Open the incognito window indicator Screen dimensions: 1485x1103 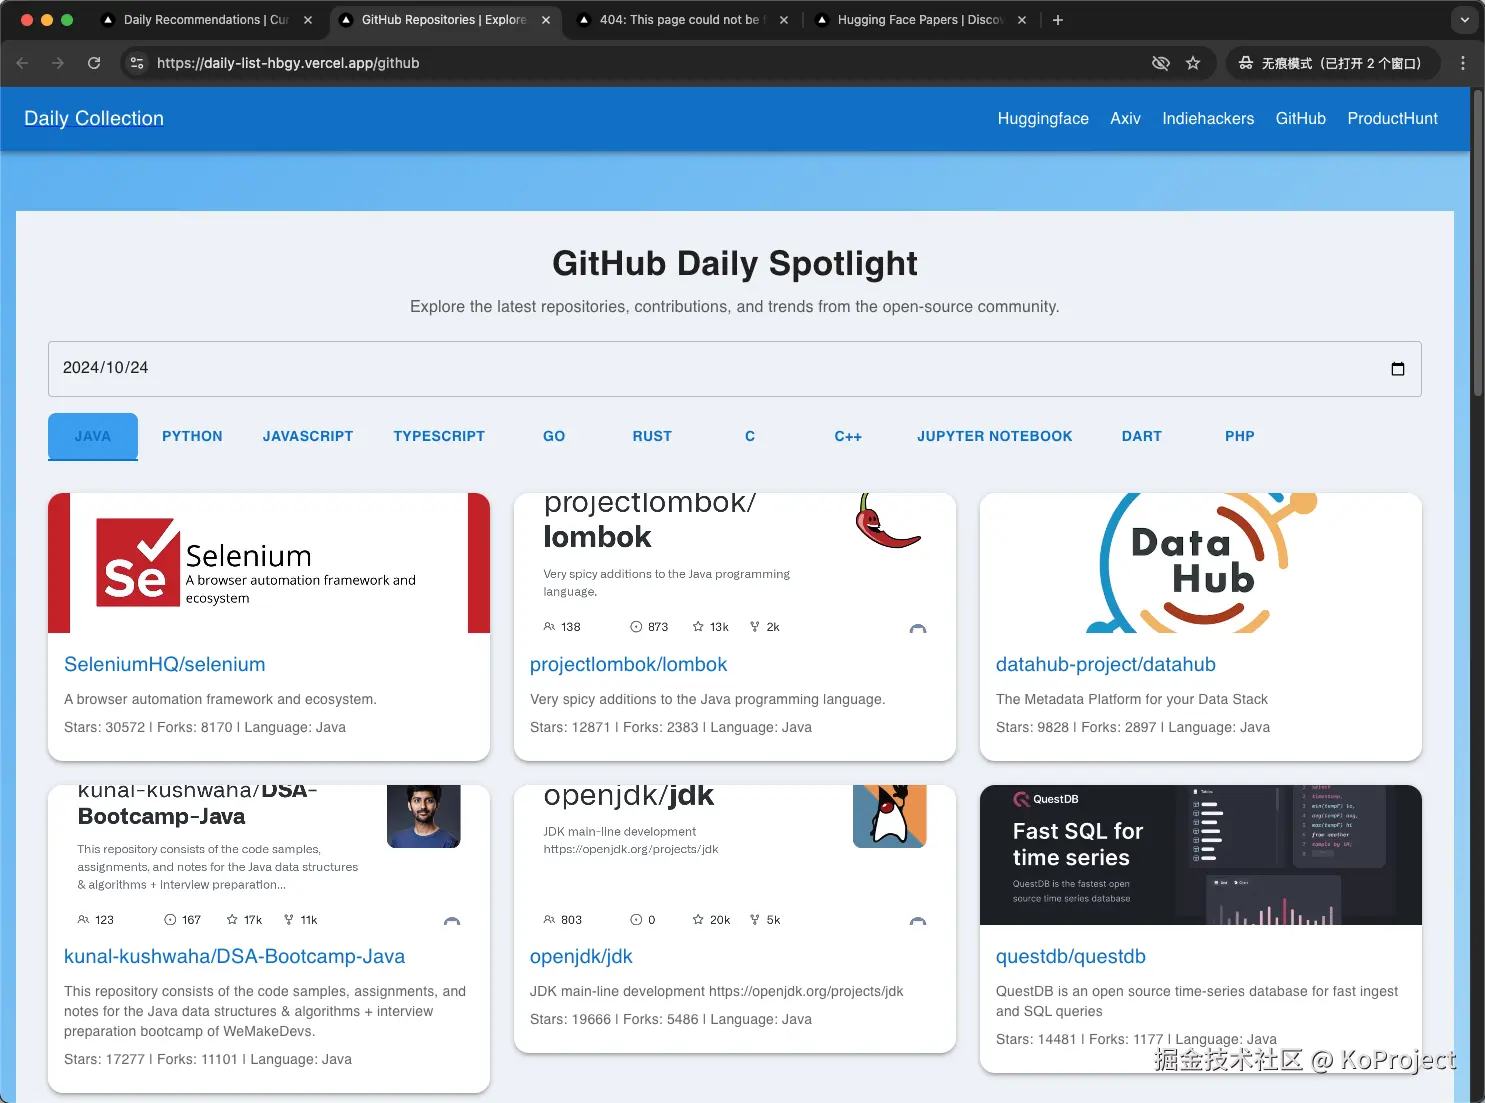pyautogui.click(x=1331, y=63)
